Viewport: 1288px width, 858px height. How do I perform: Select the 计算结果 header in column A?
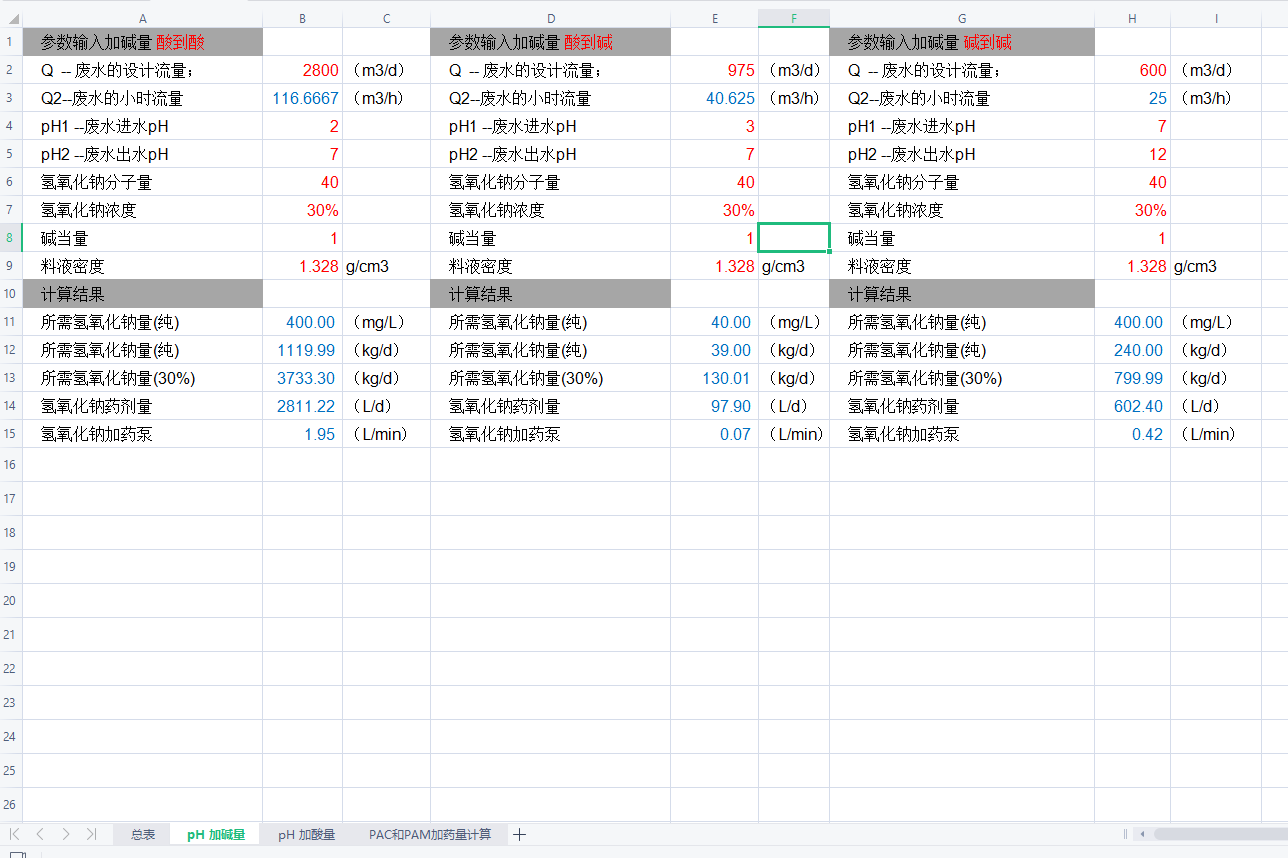coord(142,294)
